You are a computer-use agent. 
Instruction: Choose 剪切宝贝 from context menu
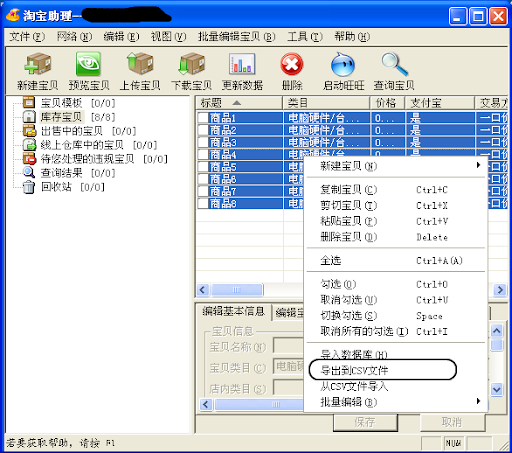click(395, 205)
